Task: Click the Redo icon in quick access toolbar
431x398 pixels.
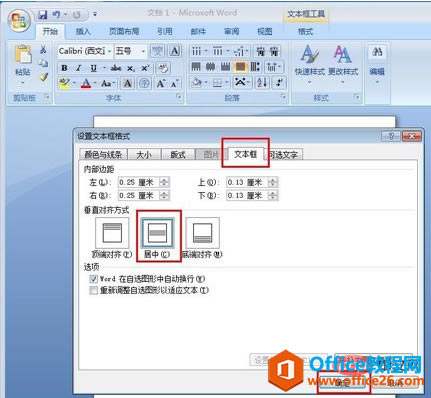Action: 77,15
